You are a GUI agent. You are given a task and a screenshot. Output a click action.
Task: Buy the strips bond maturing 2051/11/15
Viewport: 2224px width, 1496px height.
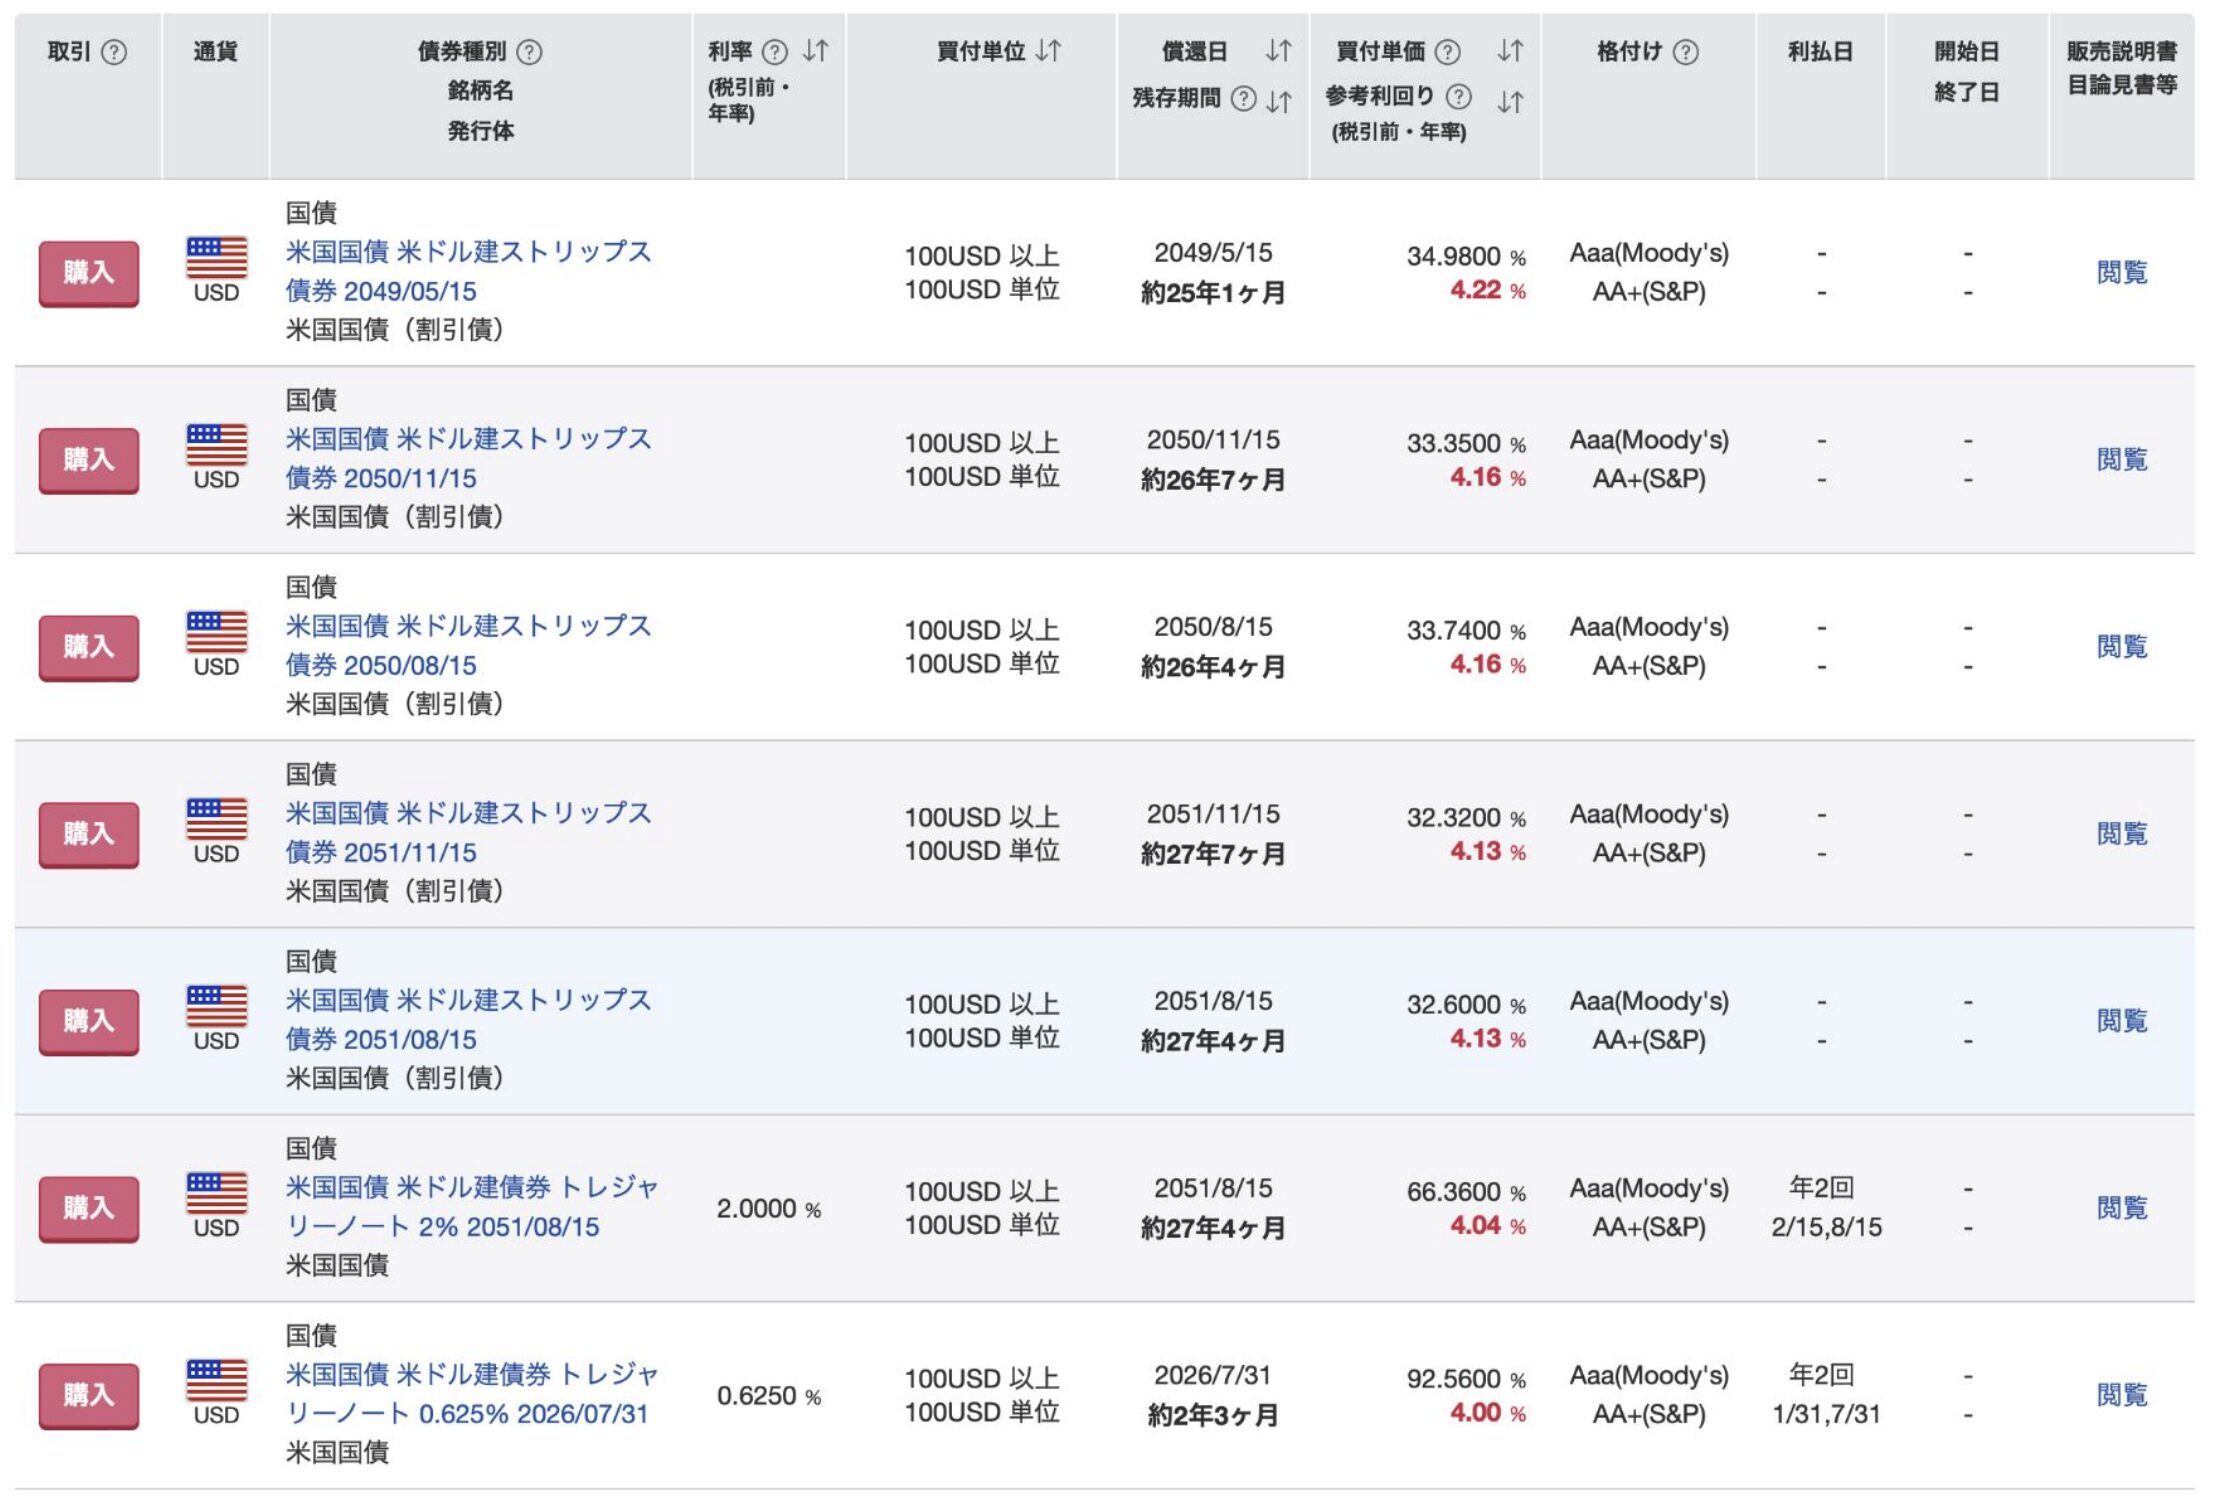point(89,834)
